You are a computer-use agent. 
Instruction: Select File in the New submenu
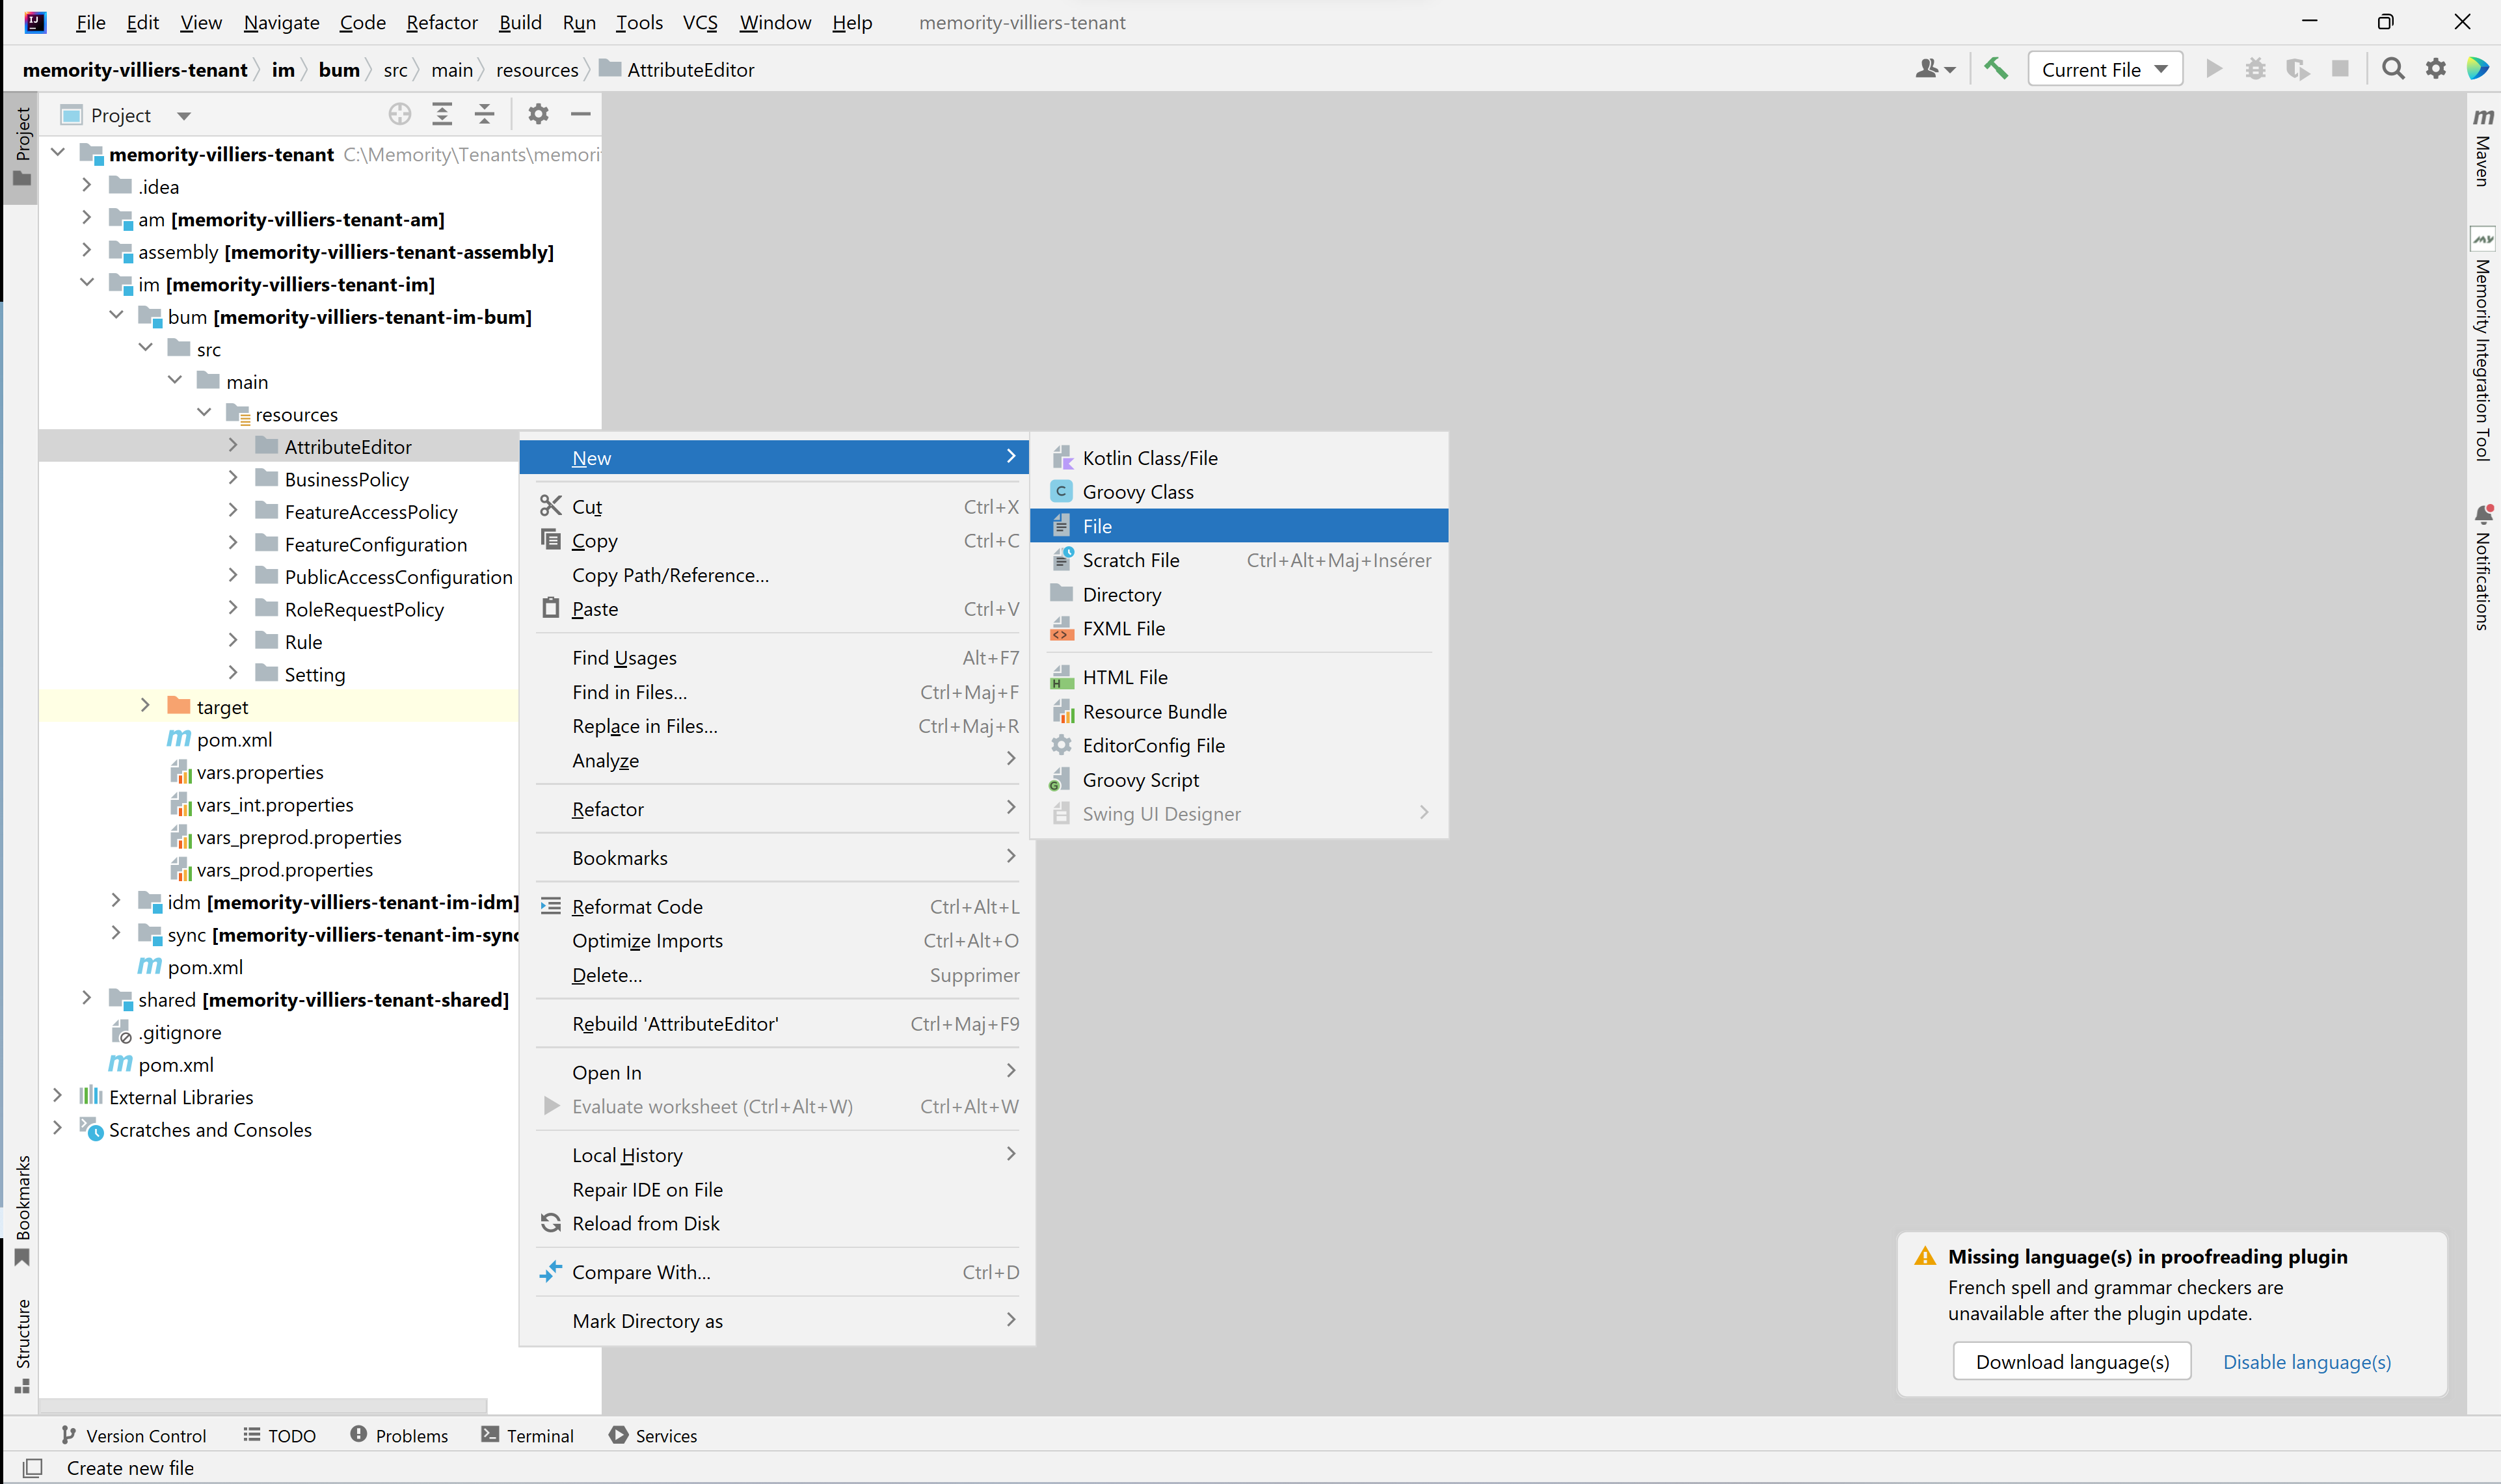pyautogui.click(x=1097, y=526)
